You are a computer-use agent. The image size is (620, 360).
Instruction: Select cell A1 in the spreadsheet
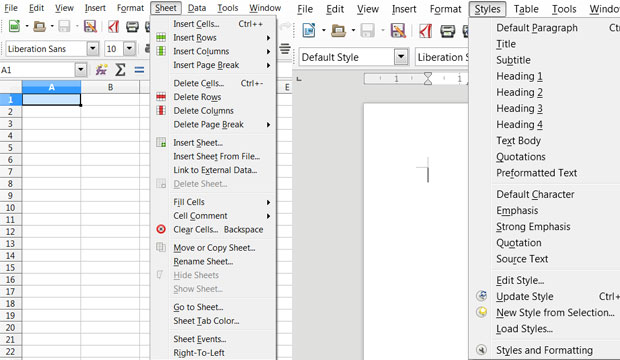tap(51, 99)
